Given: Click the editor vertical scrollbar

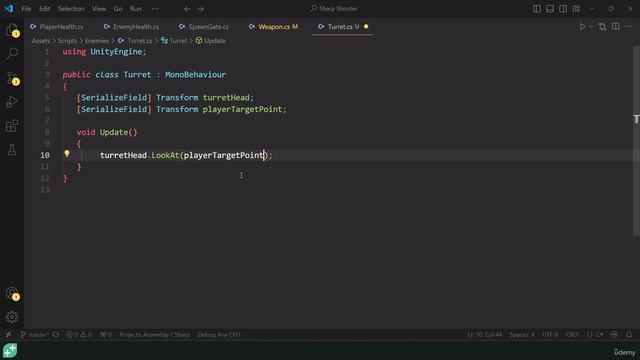Looking at the screenshot, I should pos(636,141).
